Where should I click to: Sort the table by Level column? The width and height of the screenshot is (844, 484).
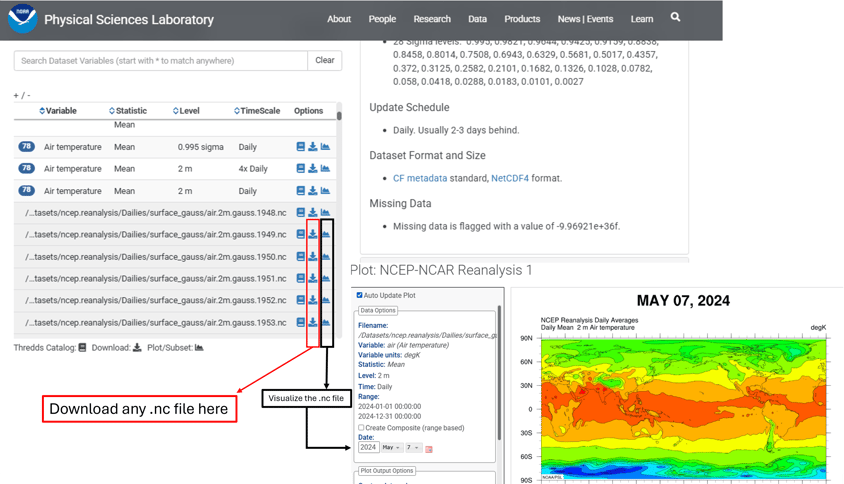click(x=186, y=111)
